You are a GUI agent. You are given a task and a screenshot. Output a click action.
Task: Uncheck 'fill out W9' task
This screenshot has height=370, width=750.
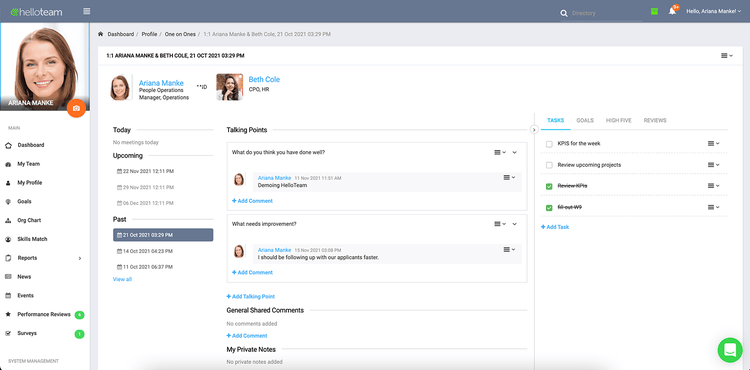point(549,208)
